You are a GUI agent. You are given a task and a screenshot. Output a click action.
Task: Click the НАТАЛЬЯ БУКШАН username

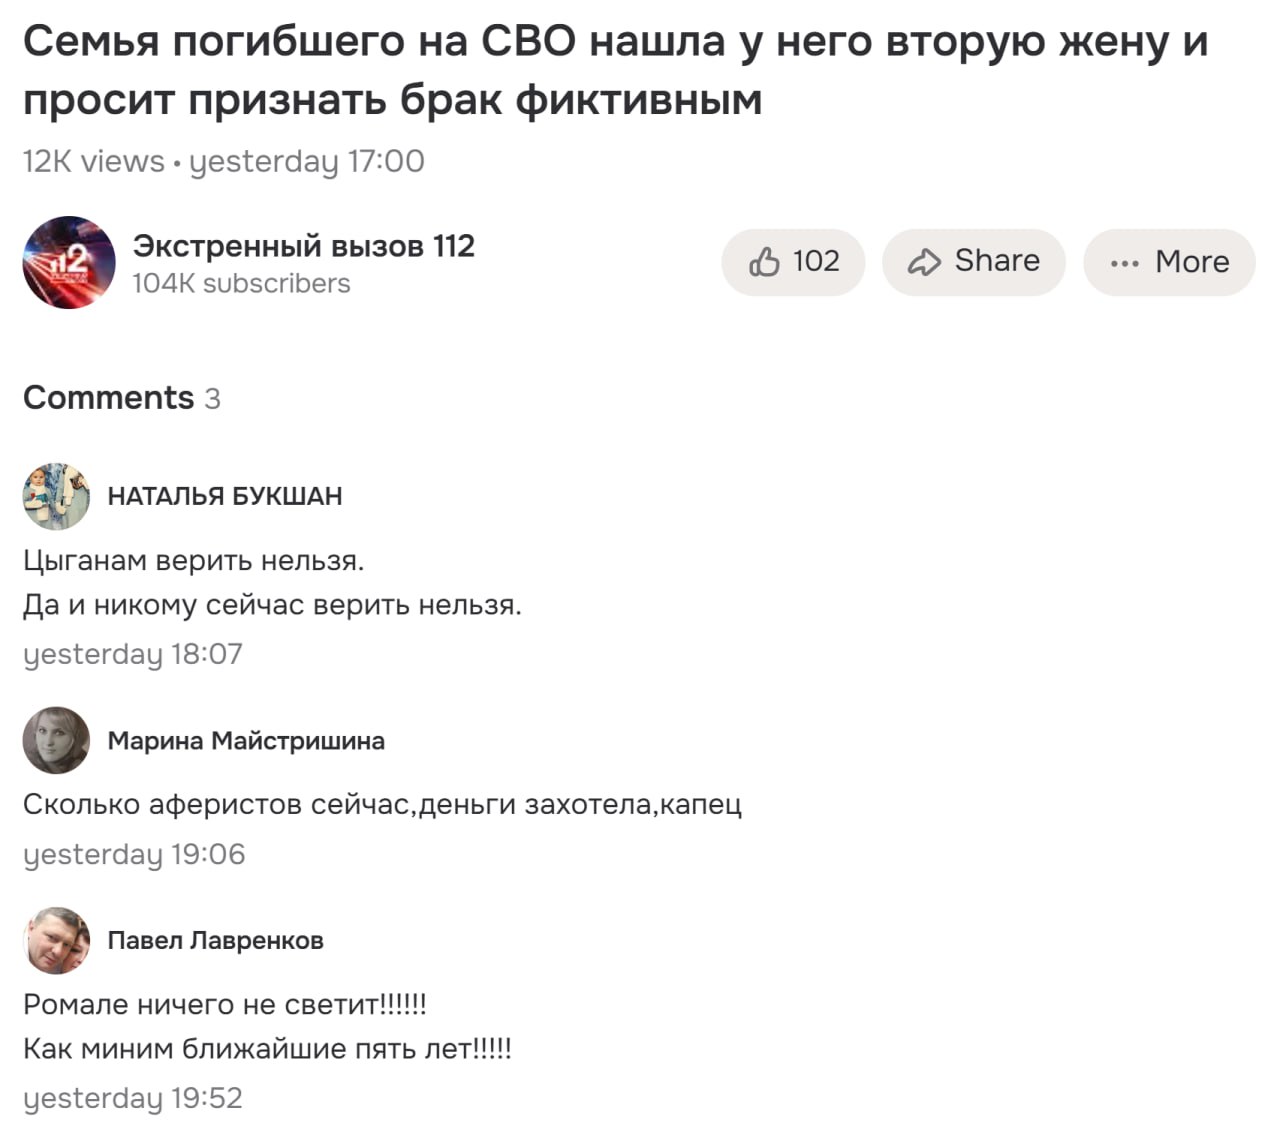(225, 496)
